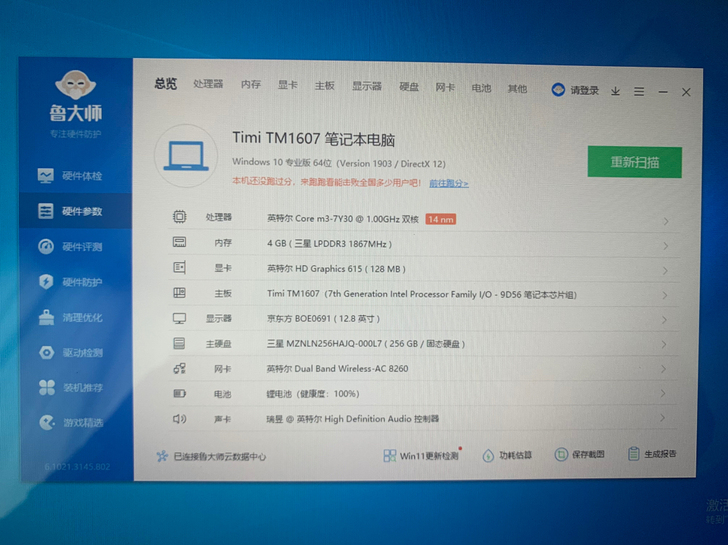
Task: Switch to the 硬盘 tab
Action: point(409,87)
